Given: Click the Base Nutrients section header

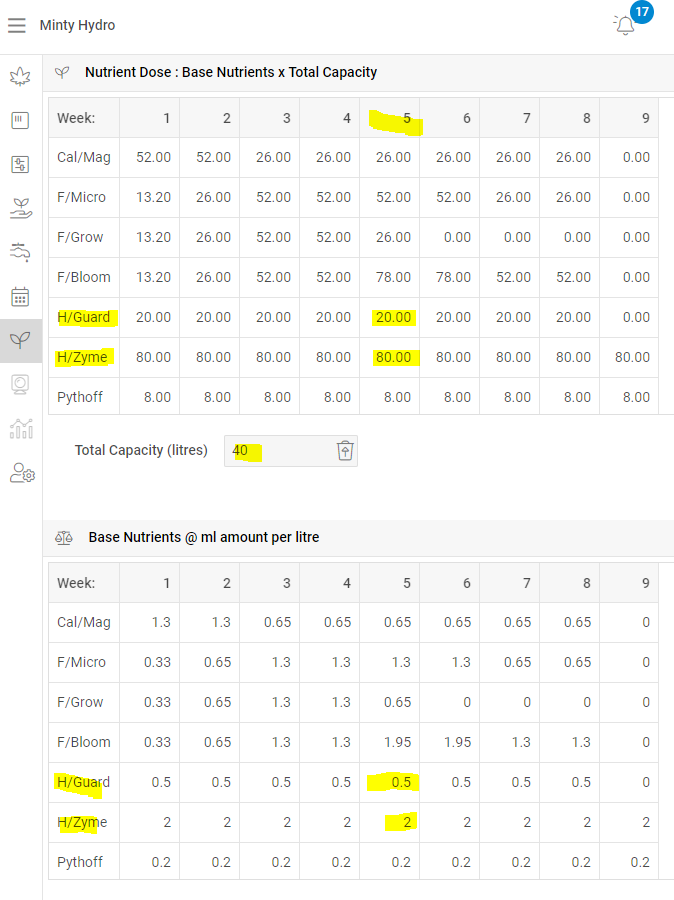Looking at the screenshot, I should (204, 537).
